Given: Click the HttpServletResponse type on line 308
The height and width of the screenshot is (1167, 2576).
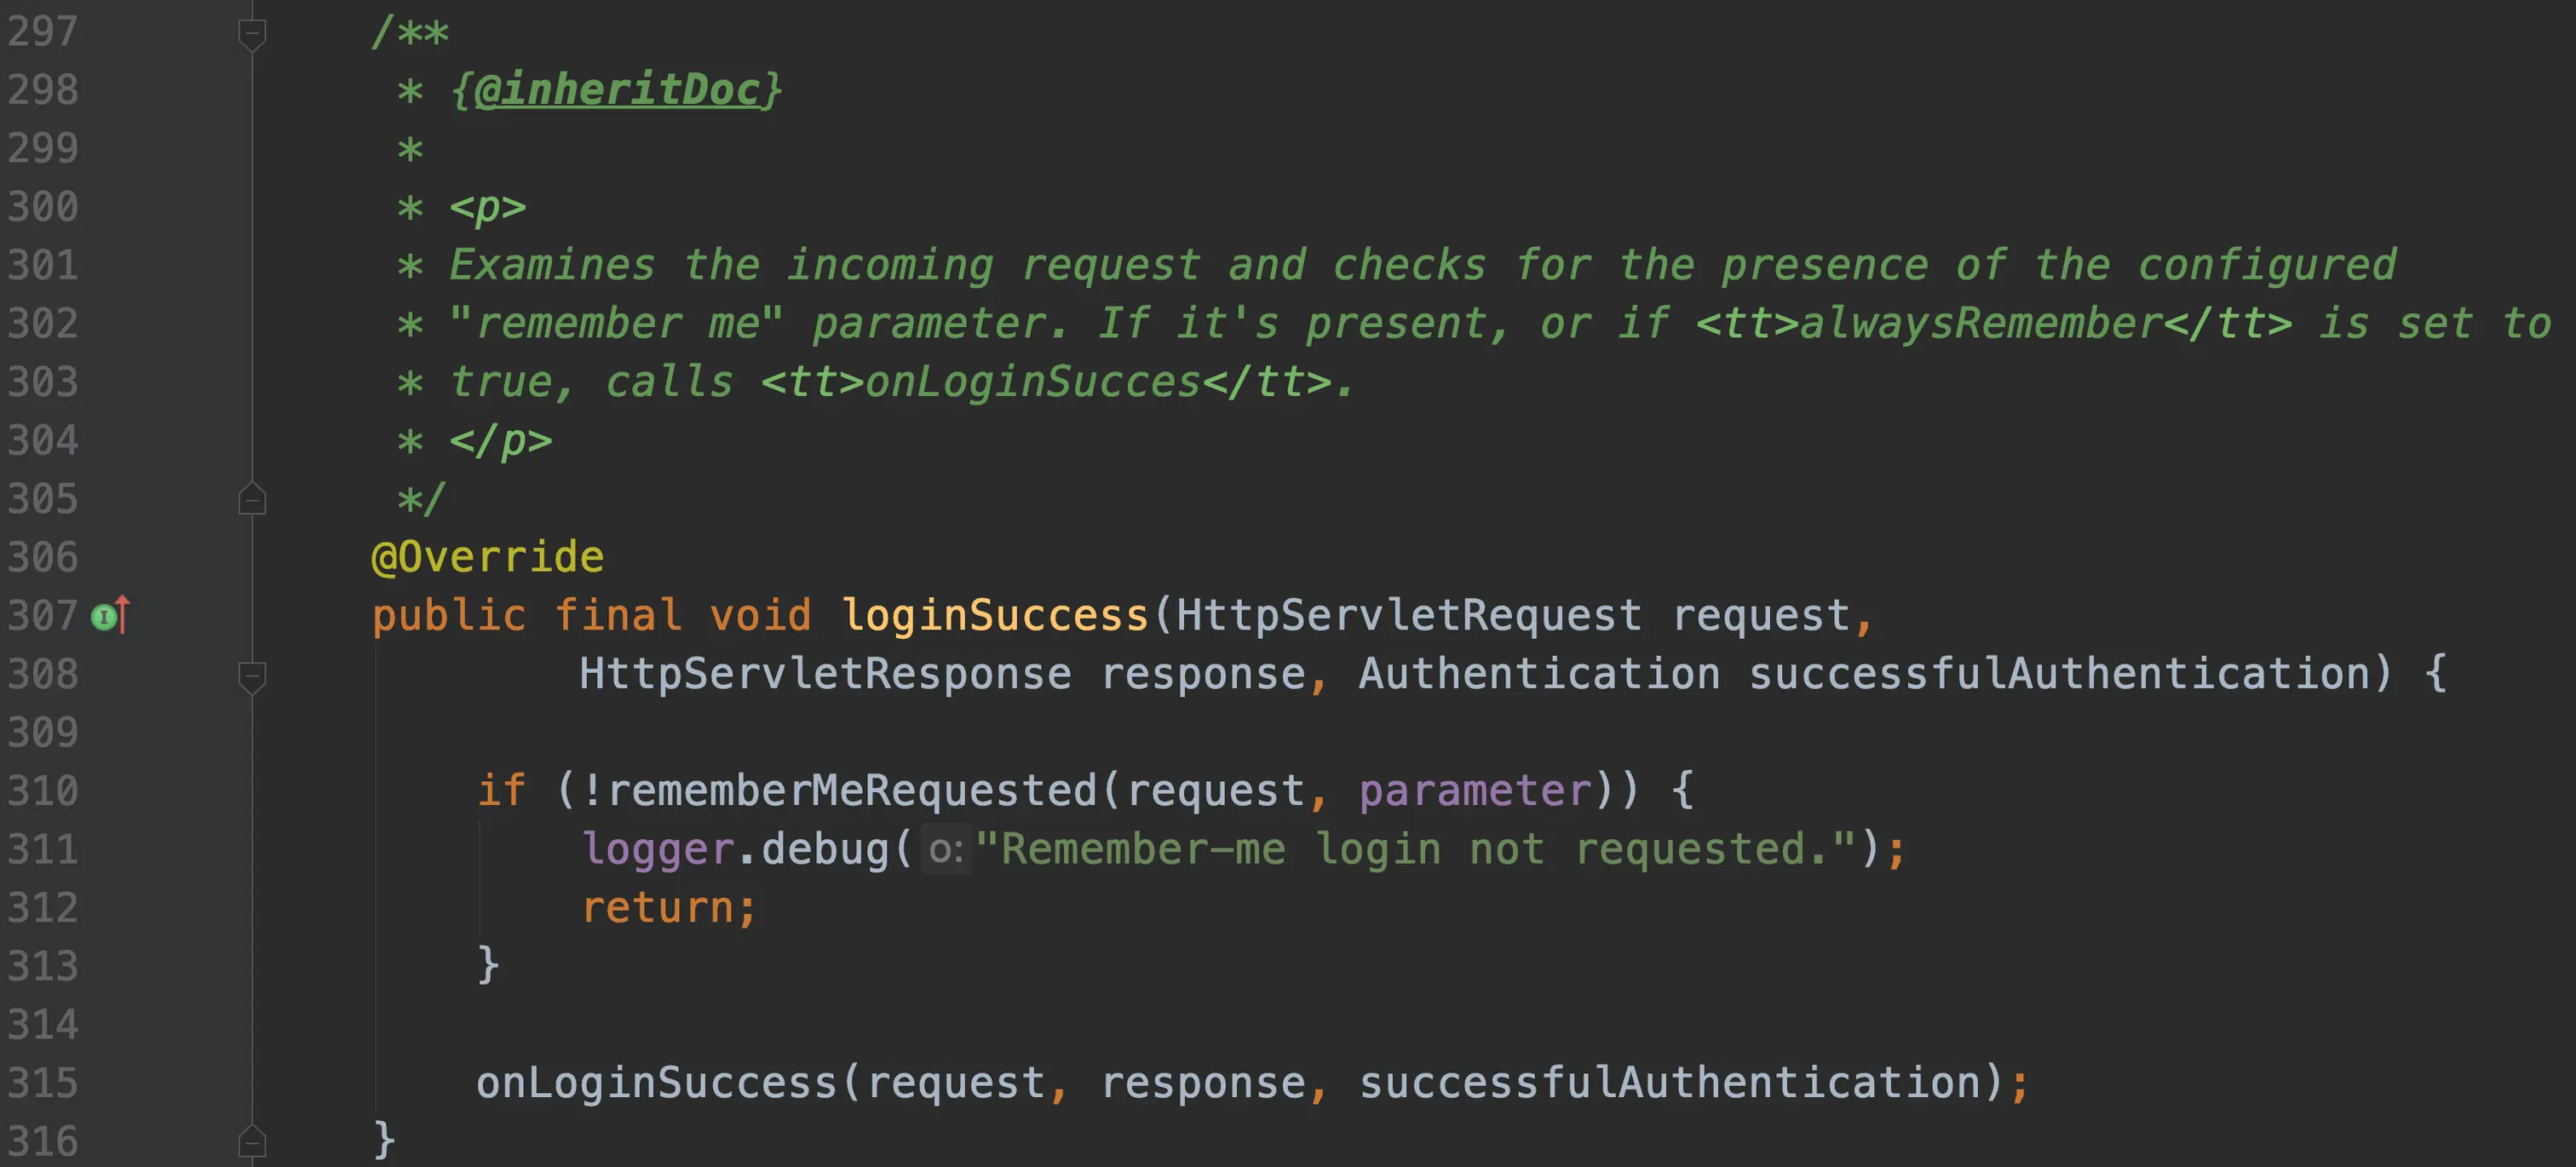Looking at the screenshot, I should coord(825,673).
